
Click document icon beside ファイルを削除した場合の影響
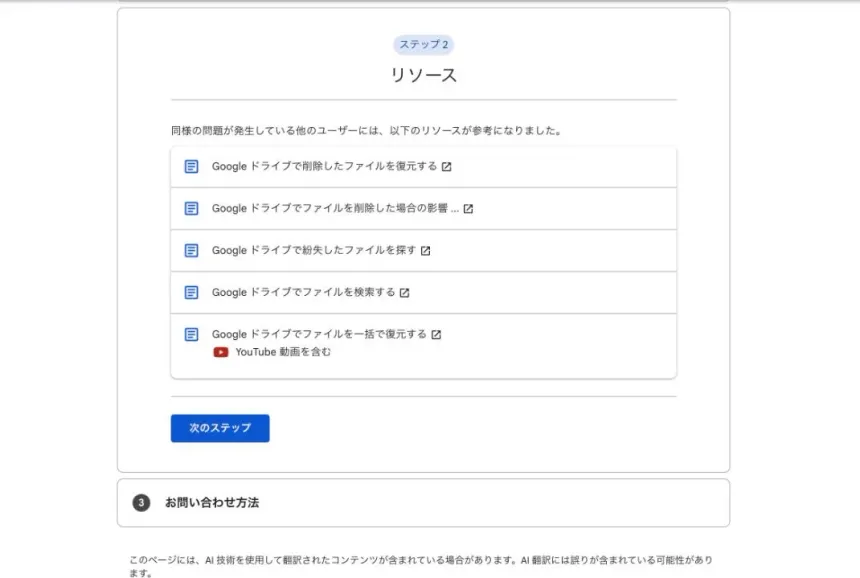pyautogui.click(x=191, y=208)
